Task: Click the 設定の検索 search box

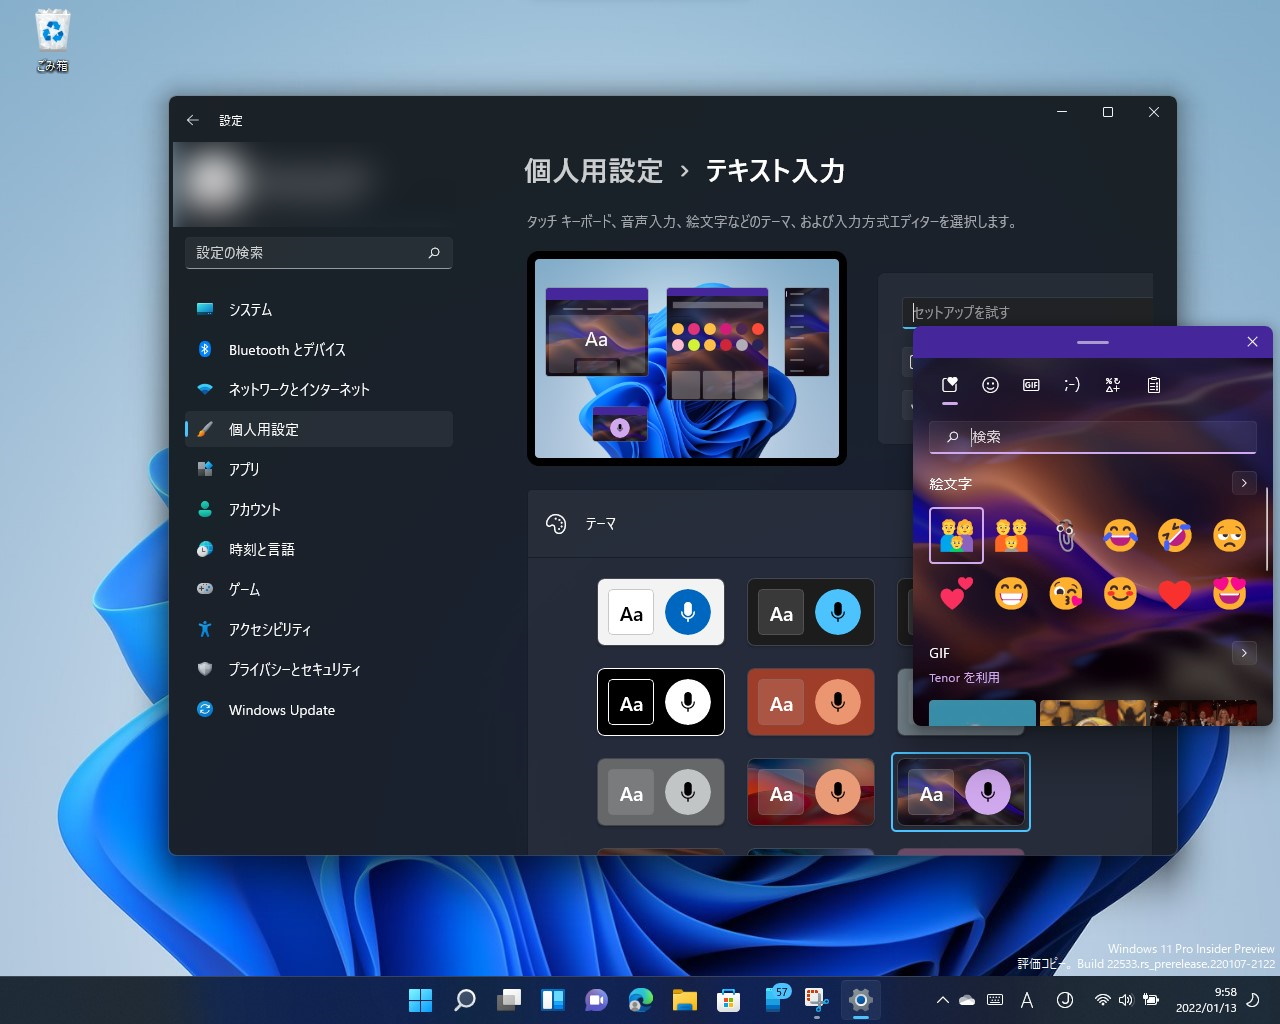Action: pyautogui.click(x=319, y=253)
